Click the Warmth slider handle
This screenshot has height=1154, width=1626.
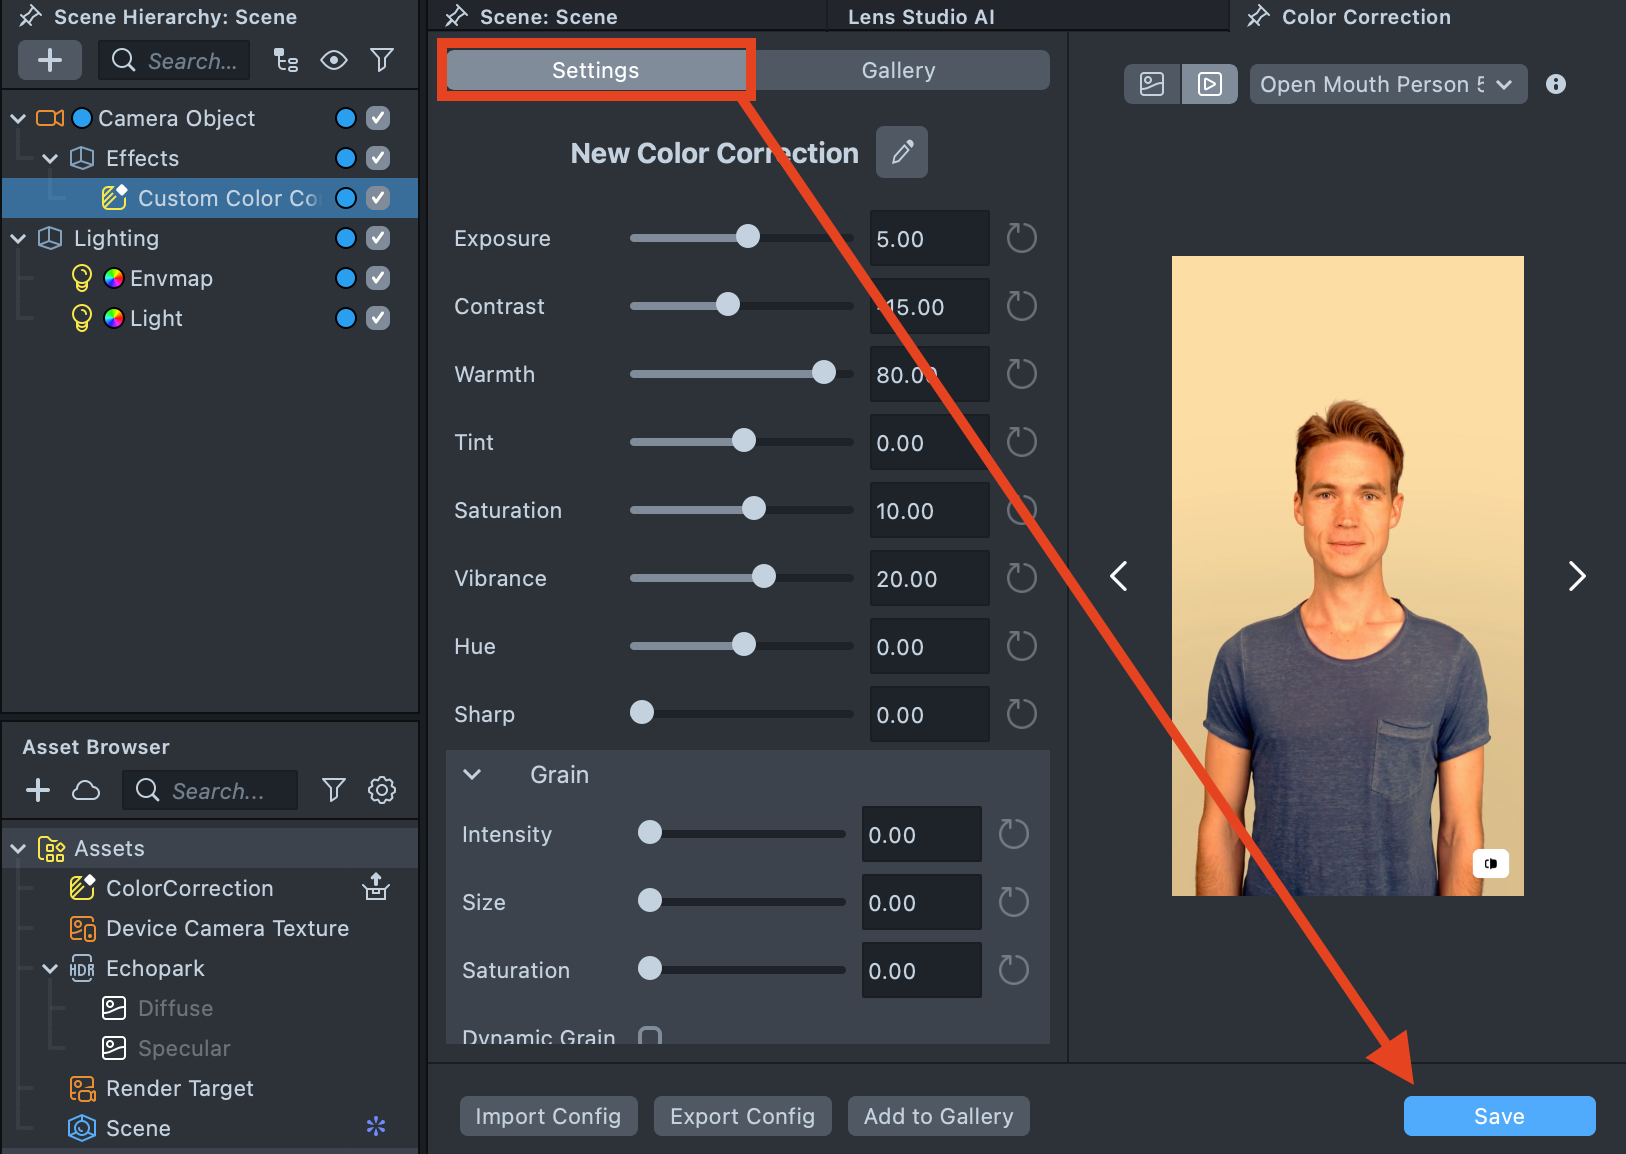(823, 373)
